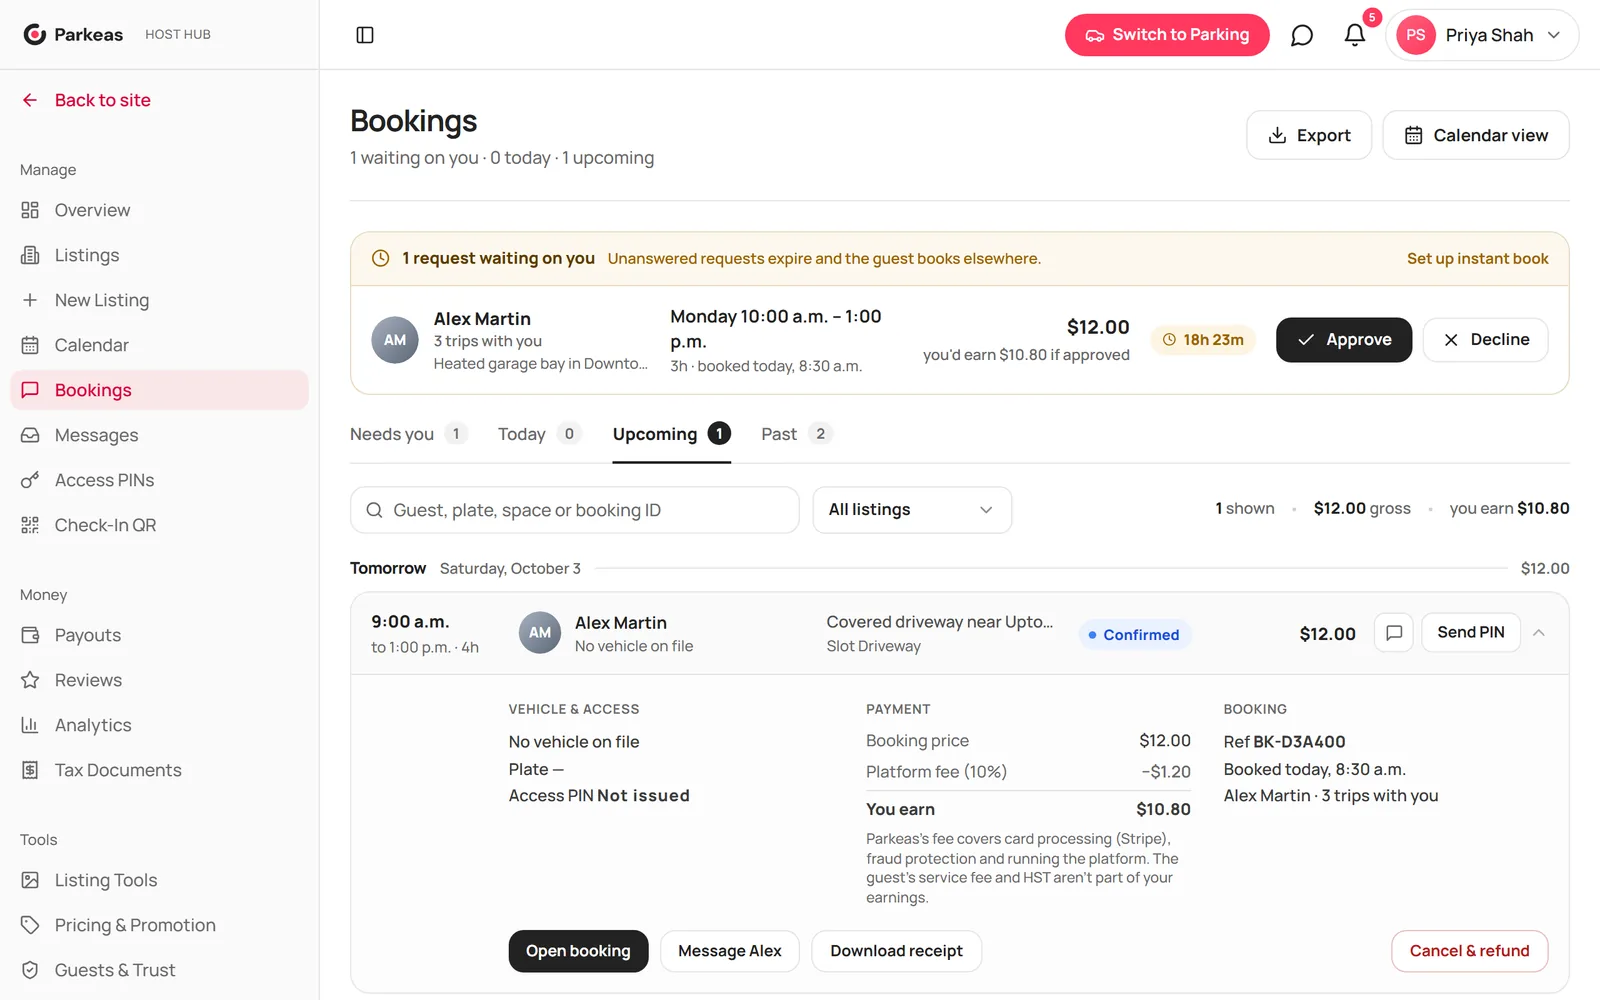Click the HOST HUB label

pyautogui.click(x=178, y=34)
